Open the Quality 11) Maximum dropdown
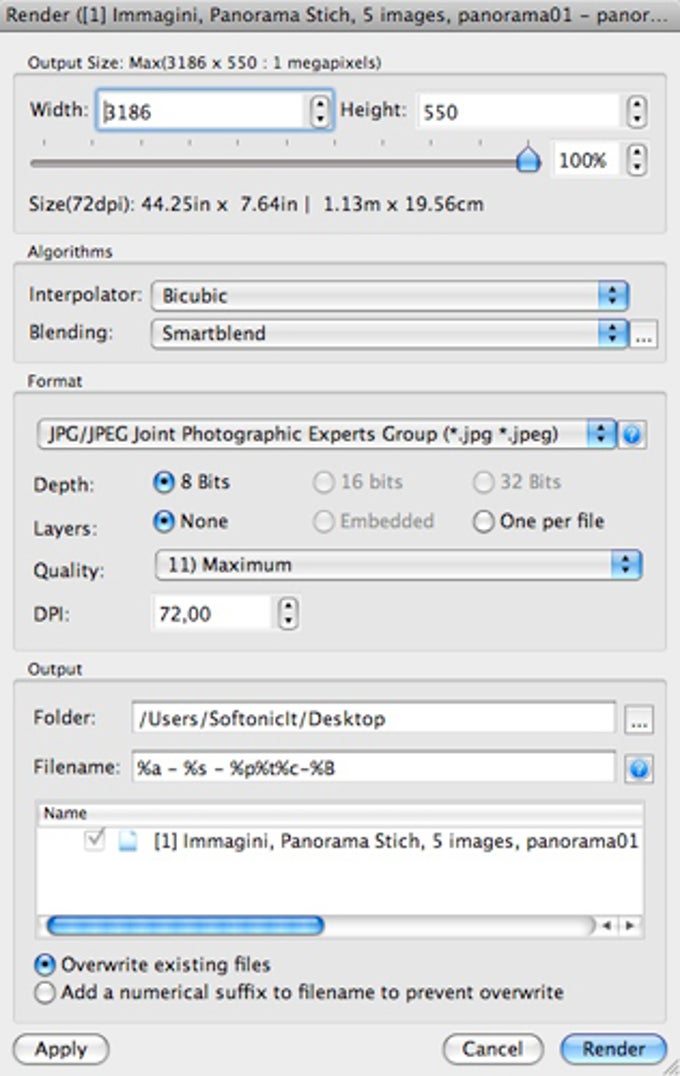The height and width of the screenshot is (1076, 680). [398, 565]
